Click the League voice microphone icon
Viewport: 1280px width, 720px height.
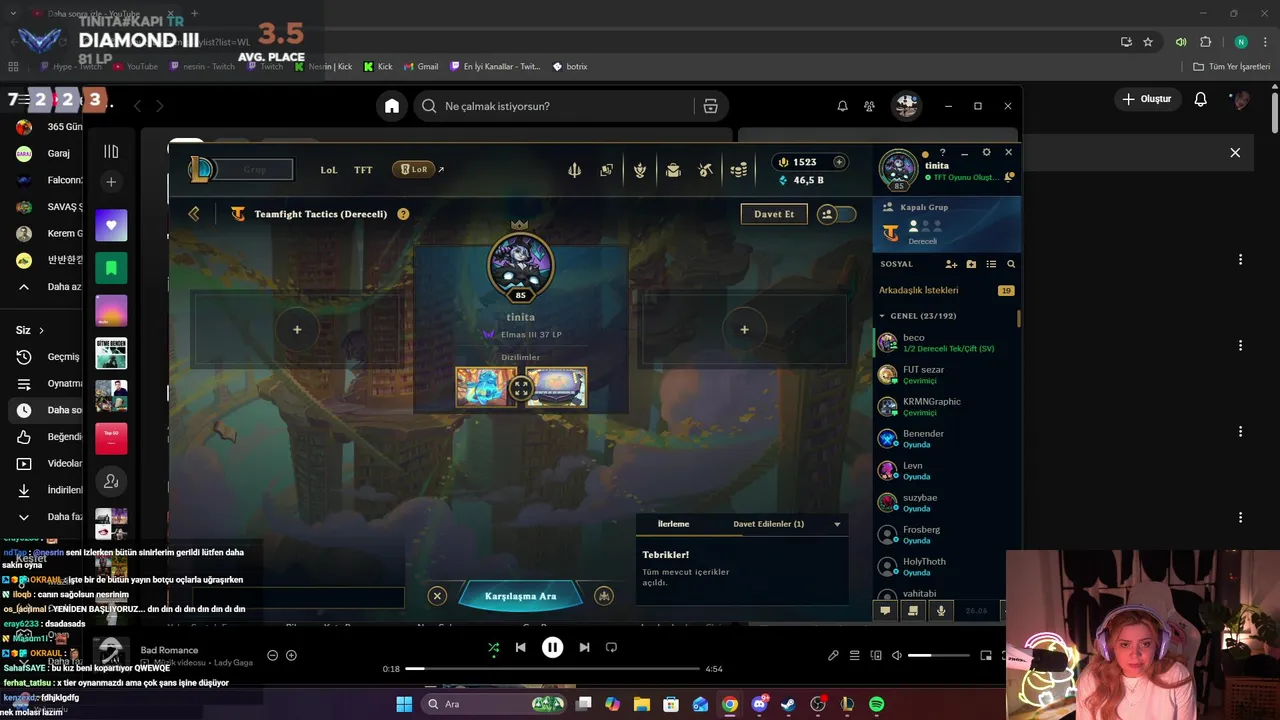tap(940, 610)
